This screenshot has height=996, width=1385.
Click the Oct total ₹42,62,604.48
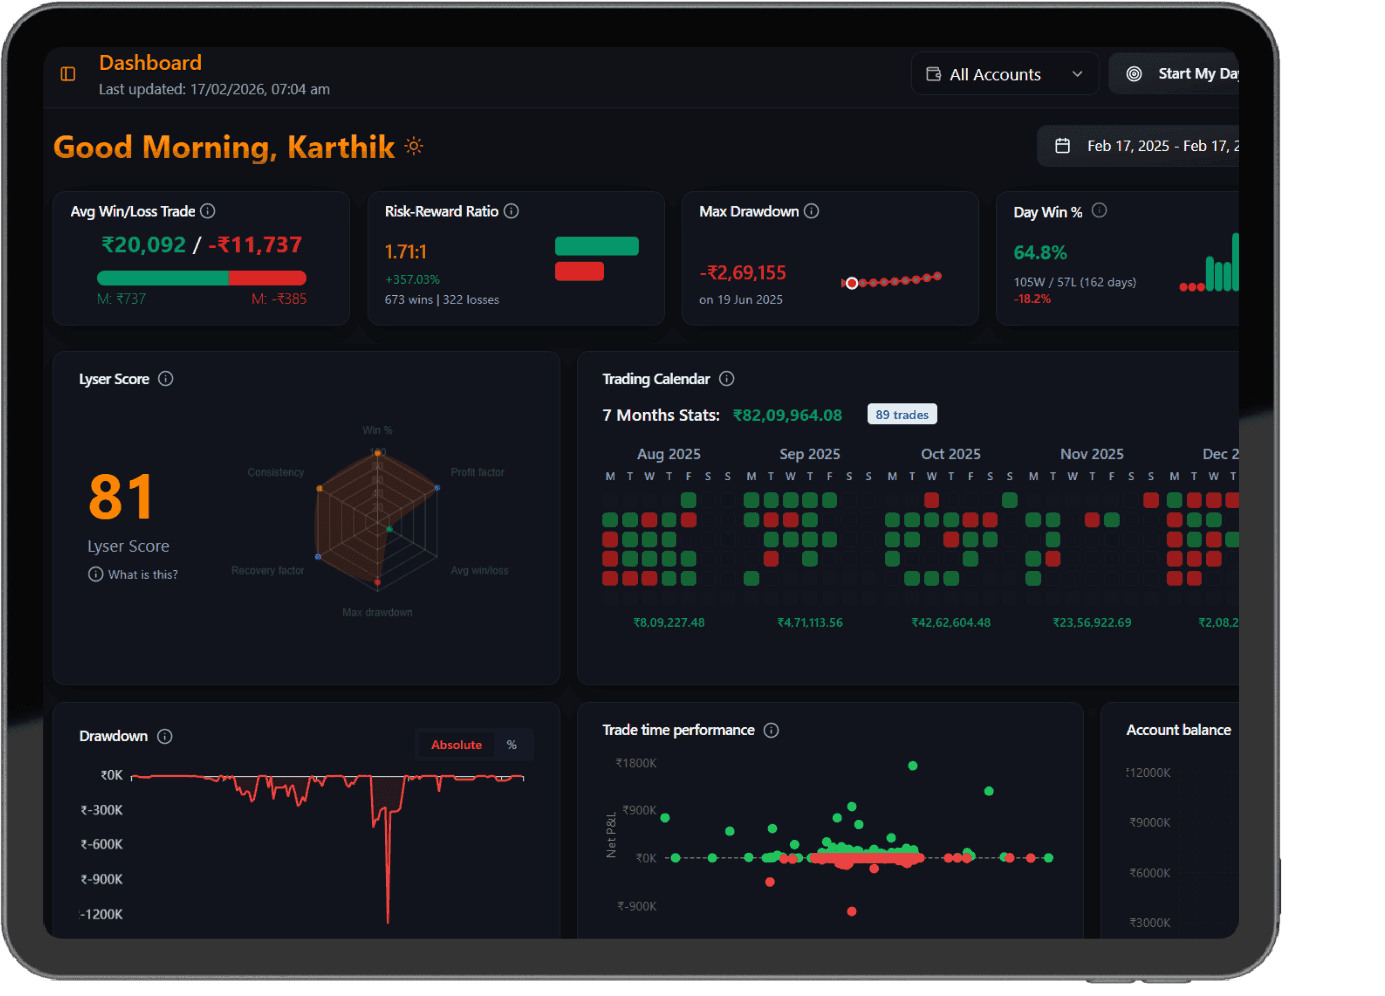[x=951, y=623]
